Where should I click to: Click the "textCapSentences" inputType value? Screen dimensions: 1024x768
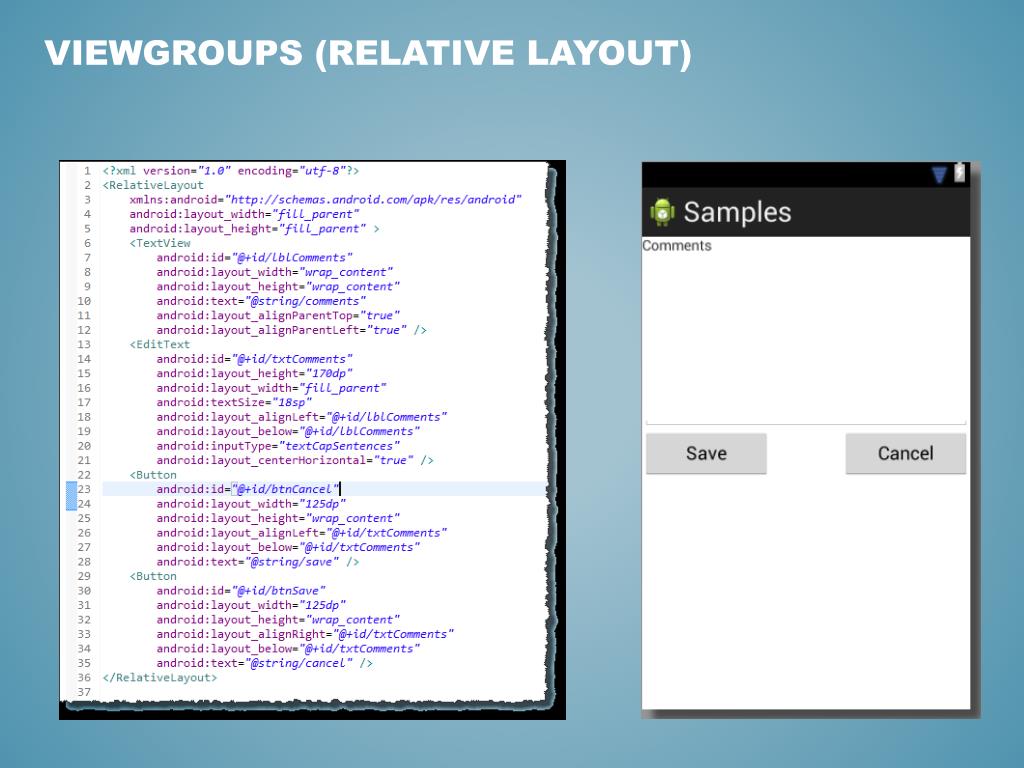tap(339, 446)
